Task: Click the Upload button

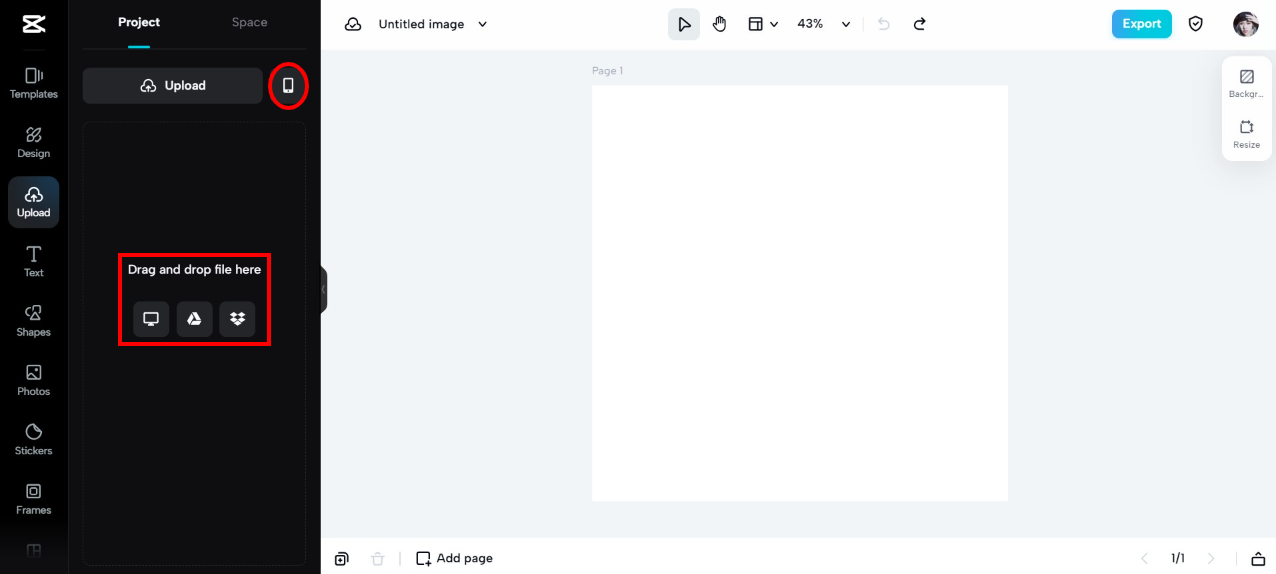Action: click(x=173, y=86)
